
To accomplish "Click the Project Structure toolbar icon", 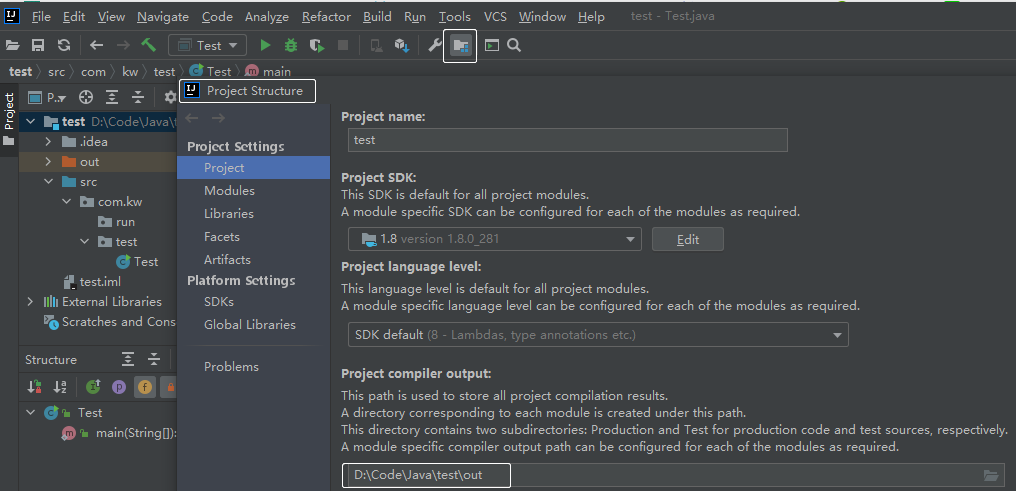I will [x=460, y=45].
